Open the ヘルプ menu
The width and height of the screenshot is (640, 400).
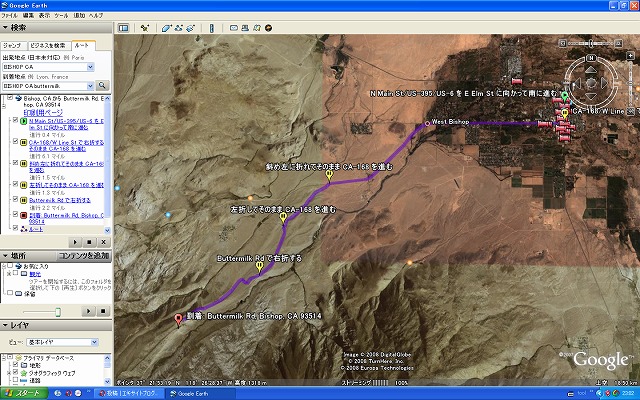(x=96, y=16)
